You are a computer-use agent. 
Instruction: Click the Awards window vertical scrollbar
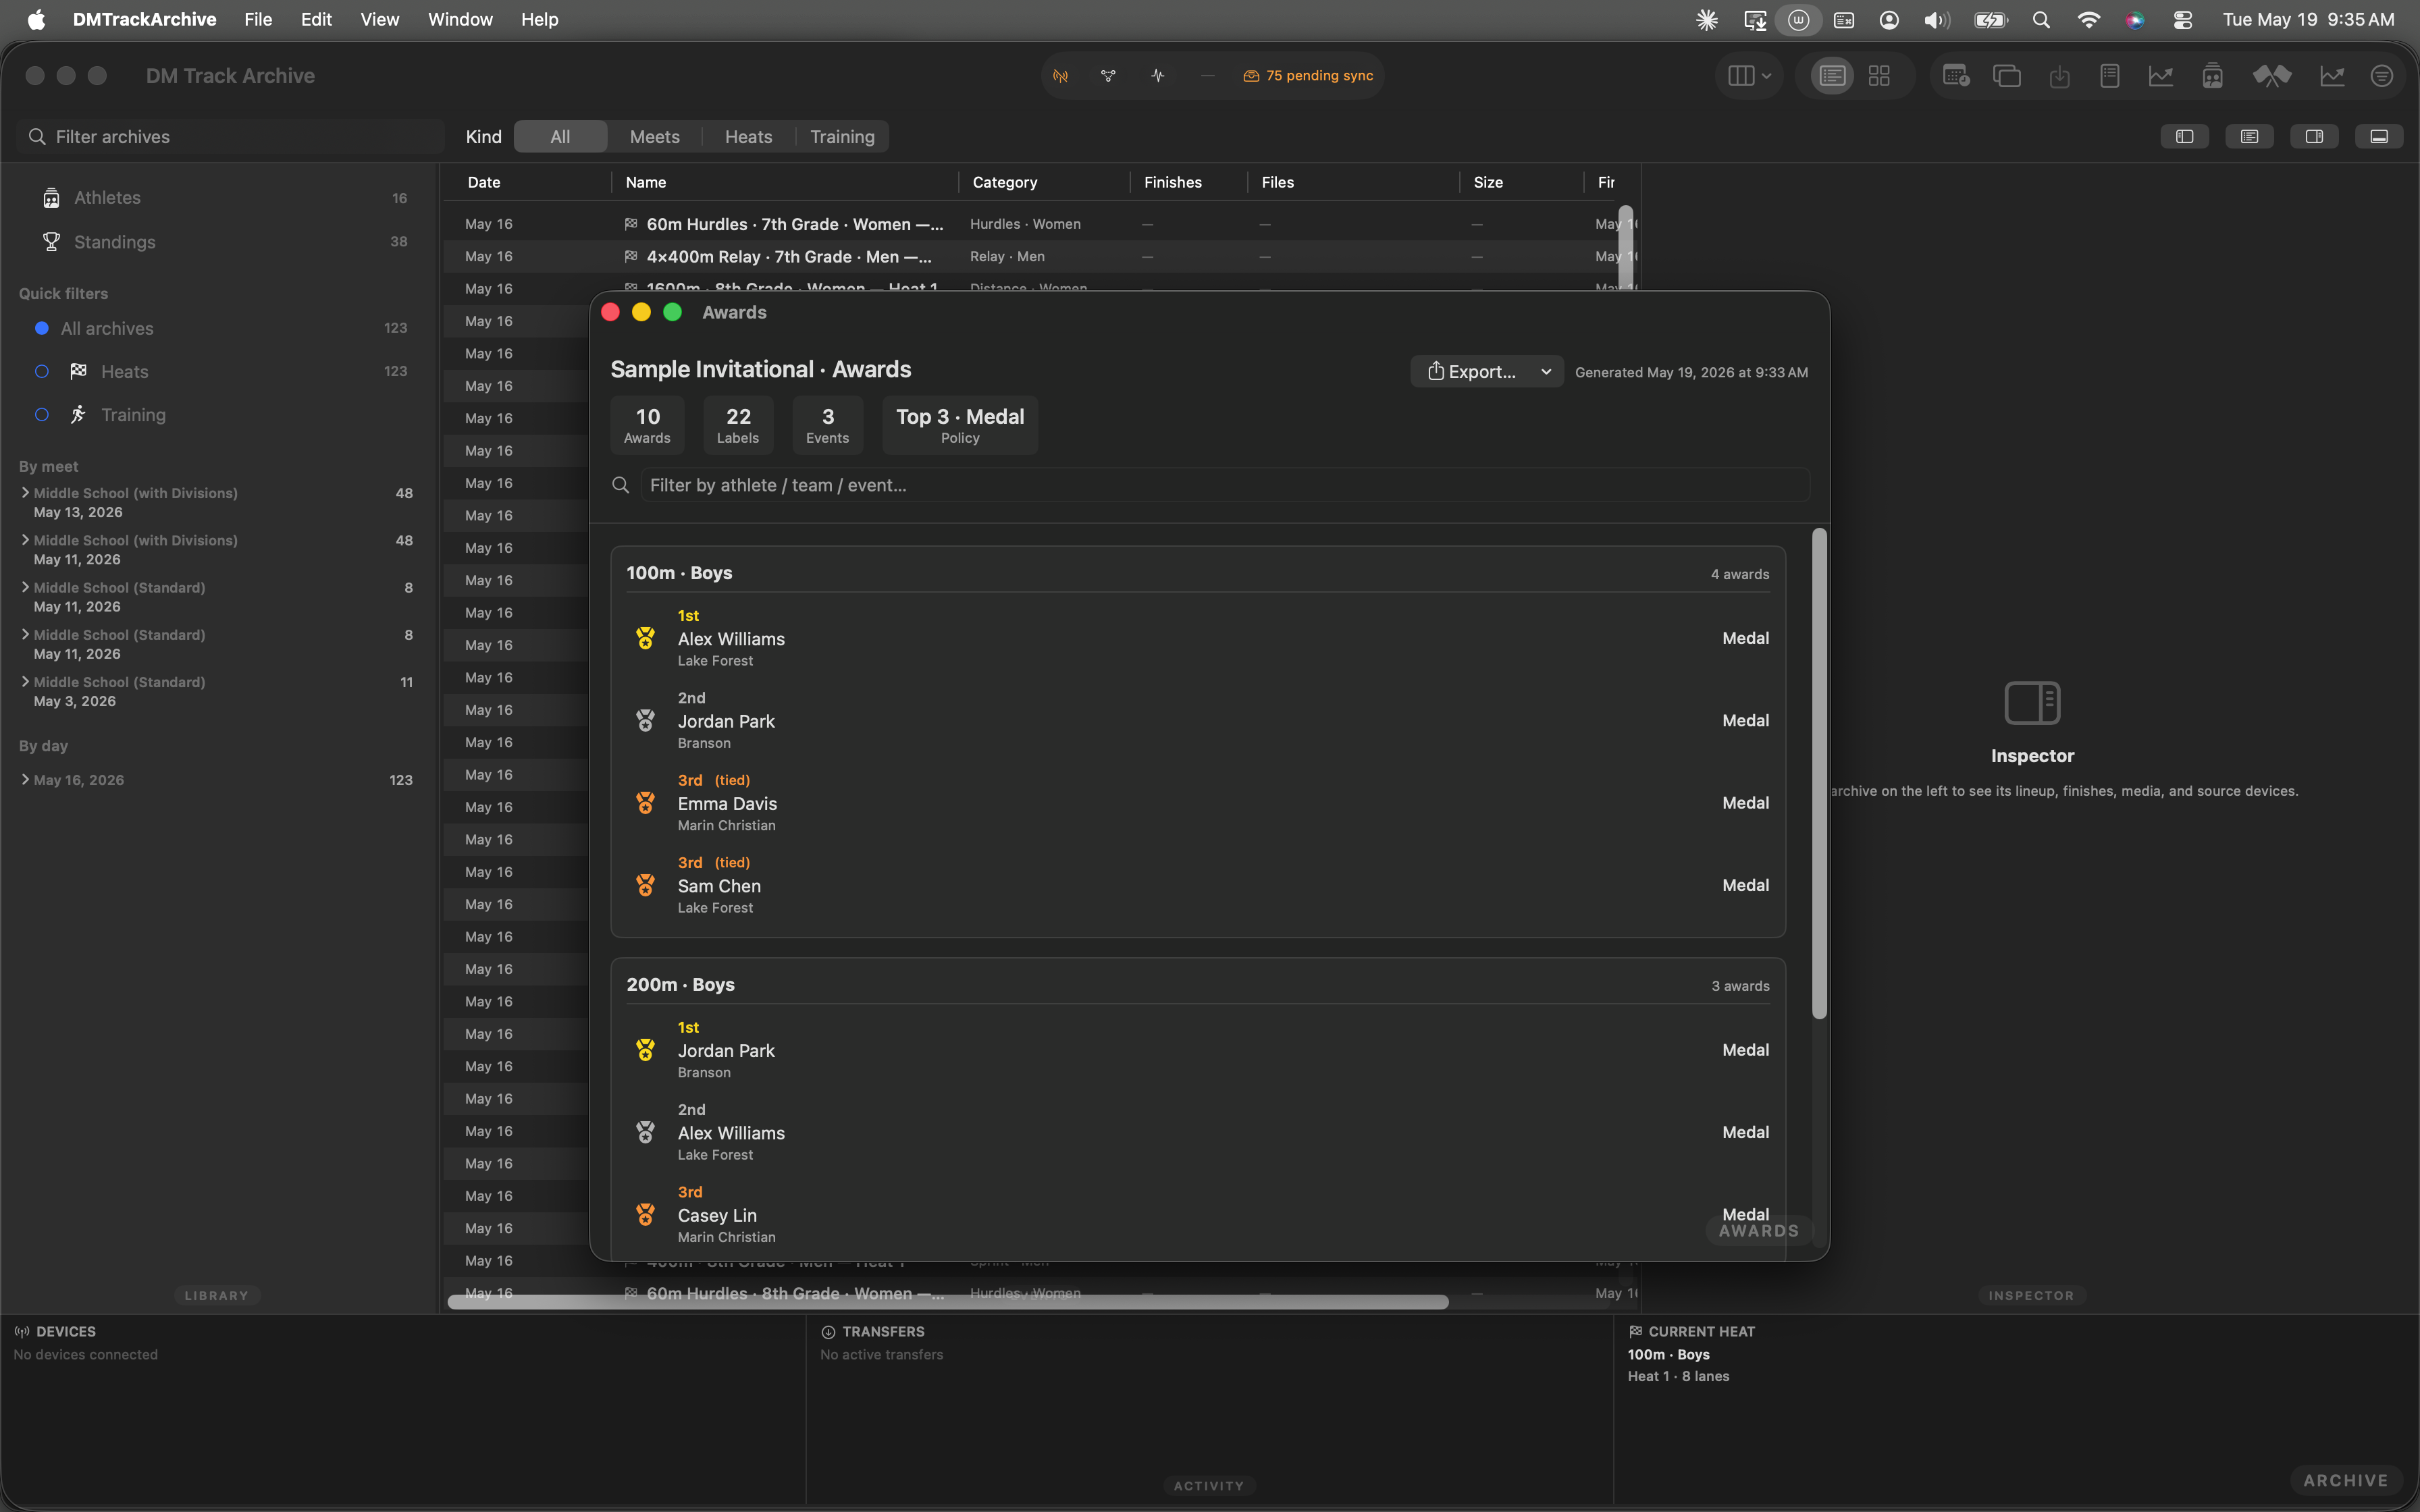tap(1819, 774)
